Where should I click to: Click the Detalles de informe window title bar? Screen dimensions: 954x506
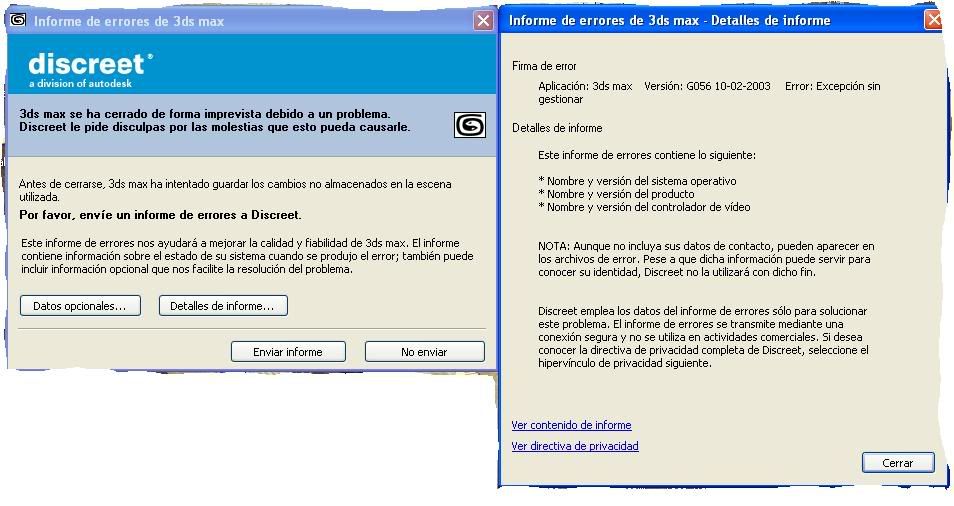669,20
